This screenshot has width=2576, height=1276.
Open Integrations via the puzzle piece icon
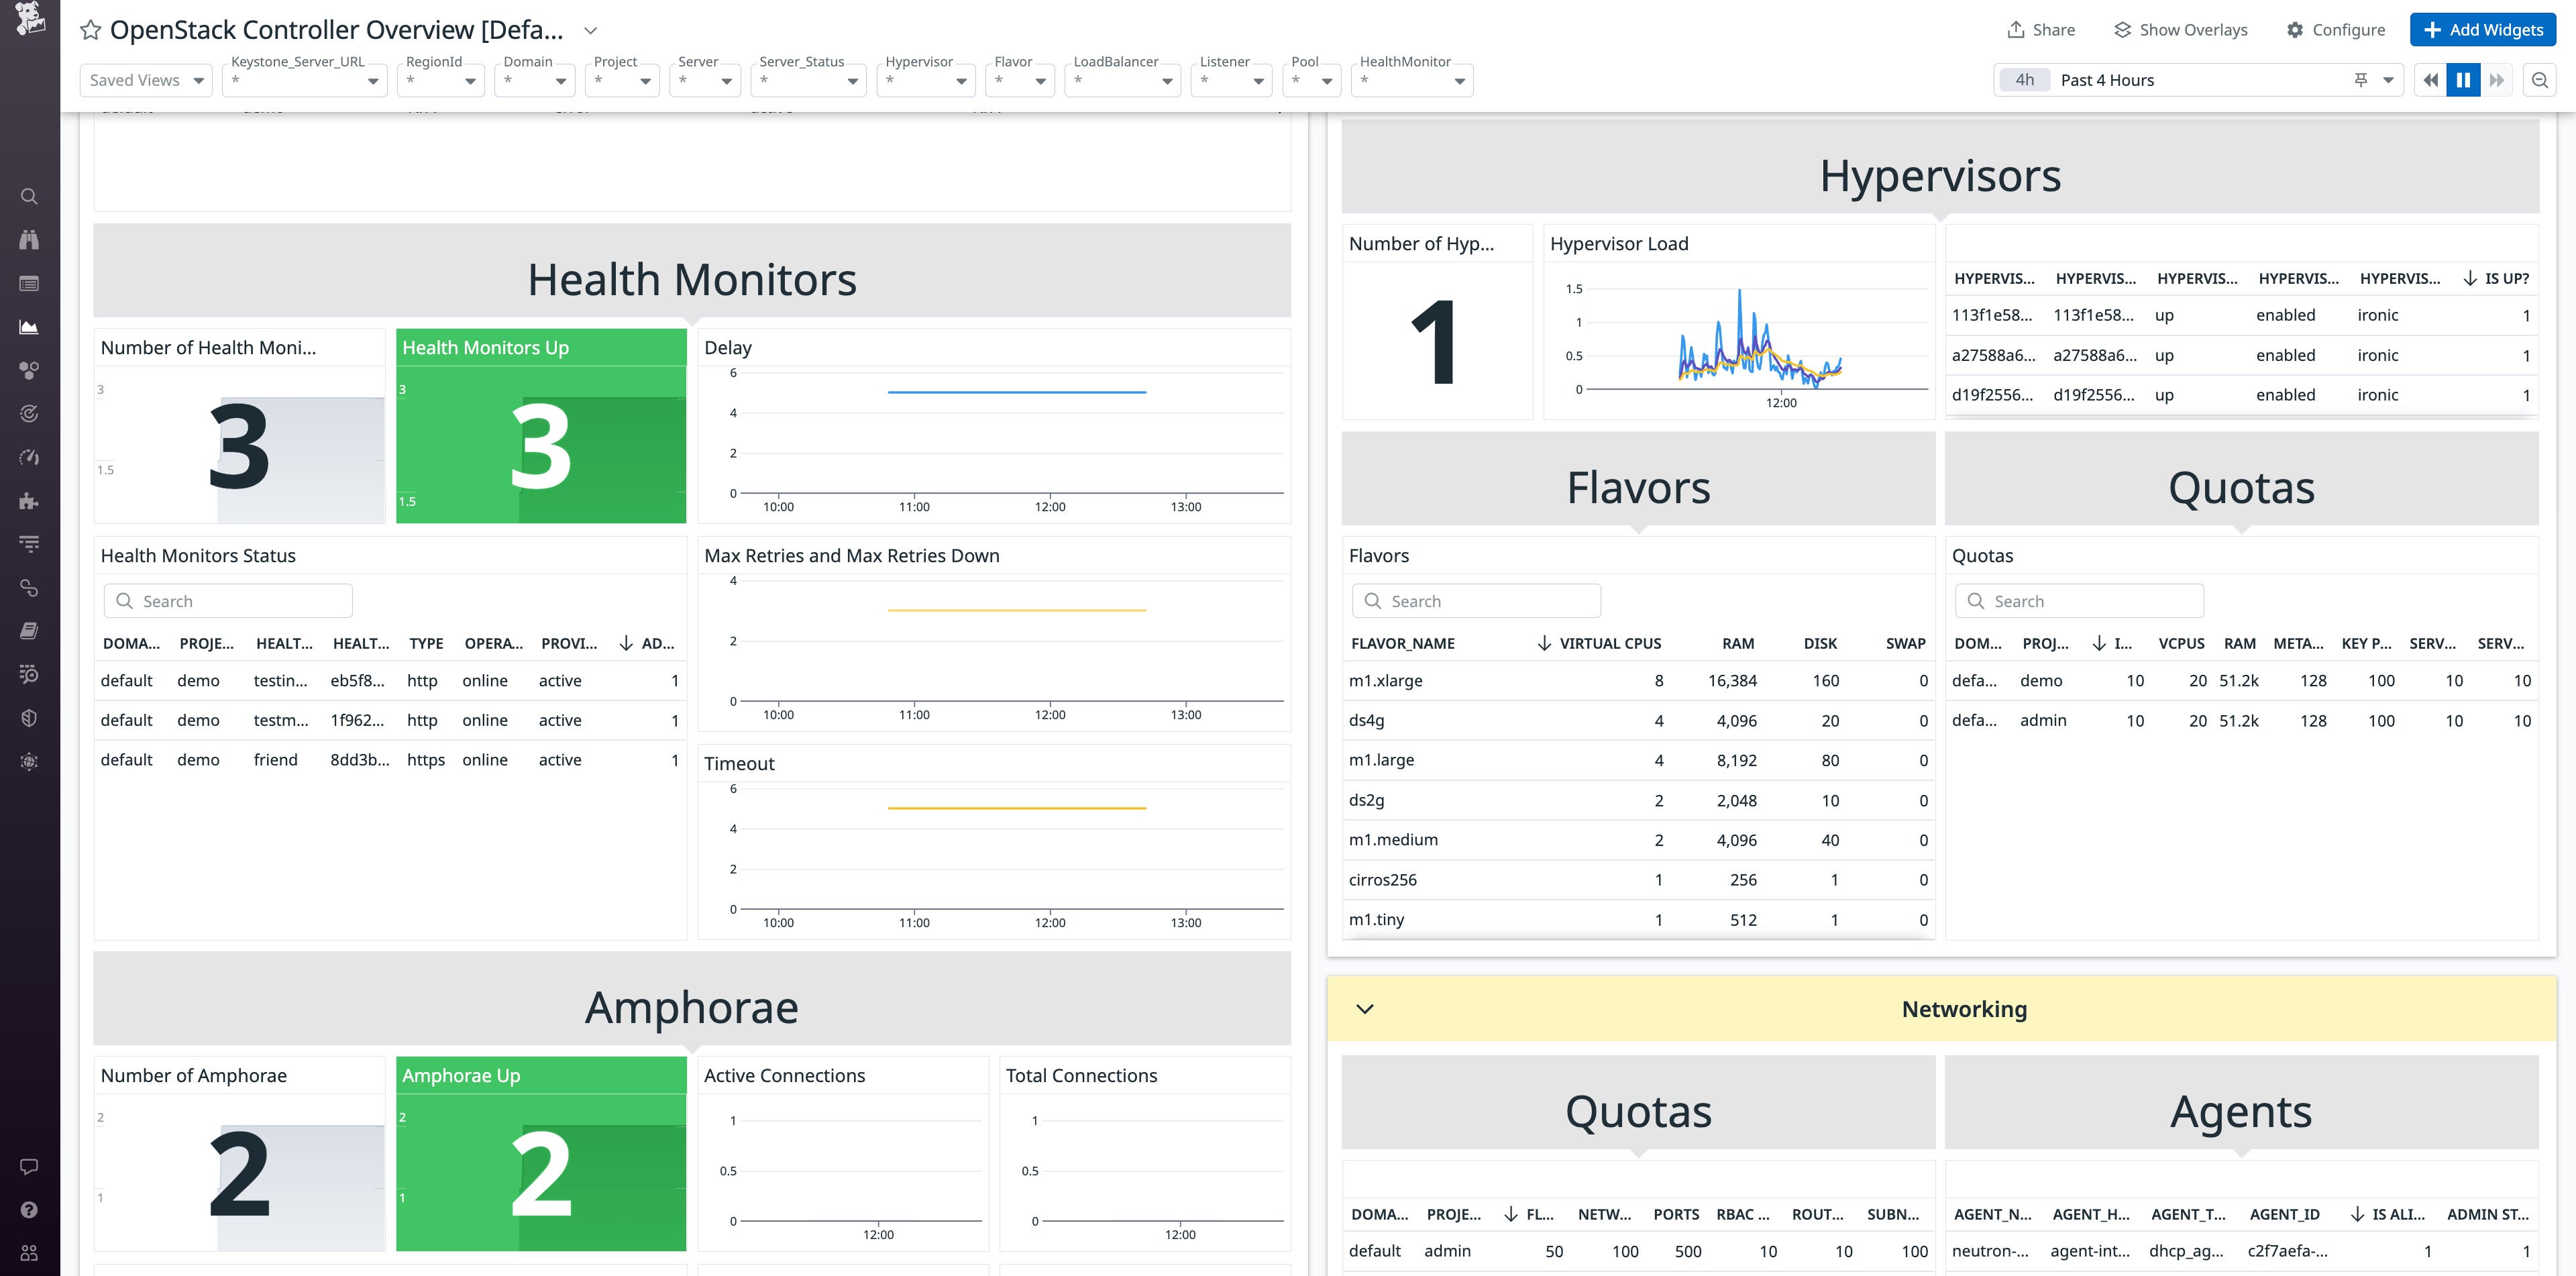(29, 500)
